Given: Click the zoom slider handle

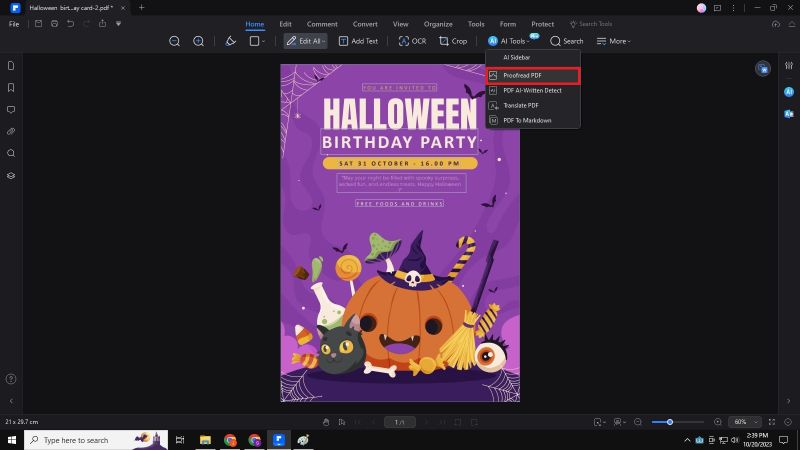Looking at the screenshot, I should point(670,422).
